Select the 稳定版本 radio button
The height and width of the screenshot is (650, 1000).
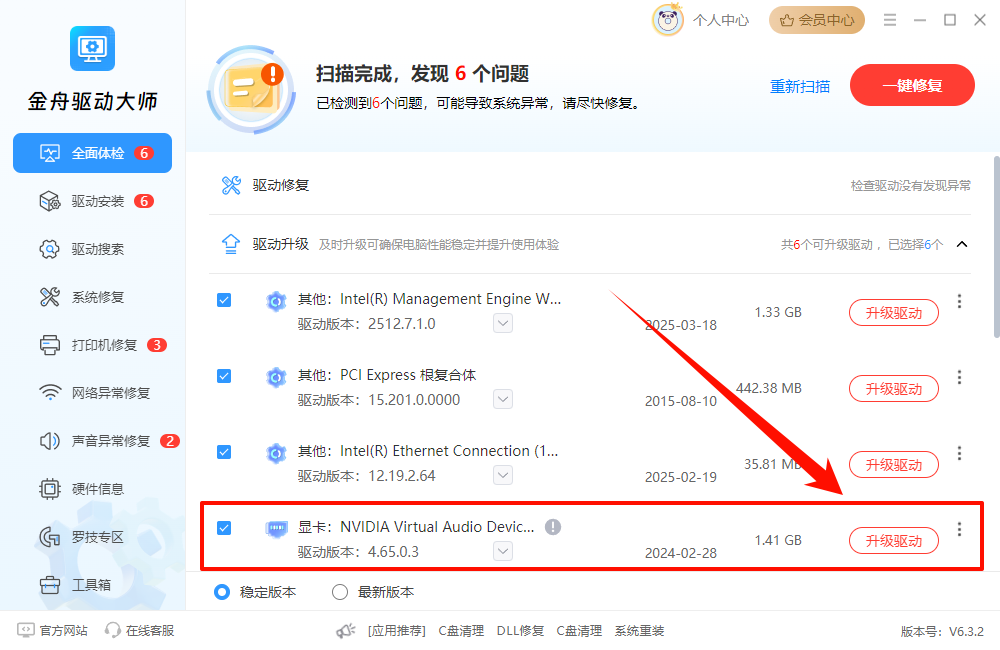(x=222, y=592)
